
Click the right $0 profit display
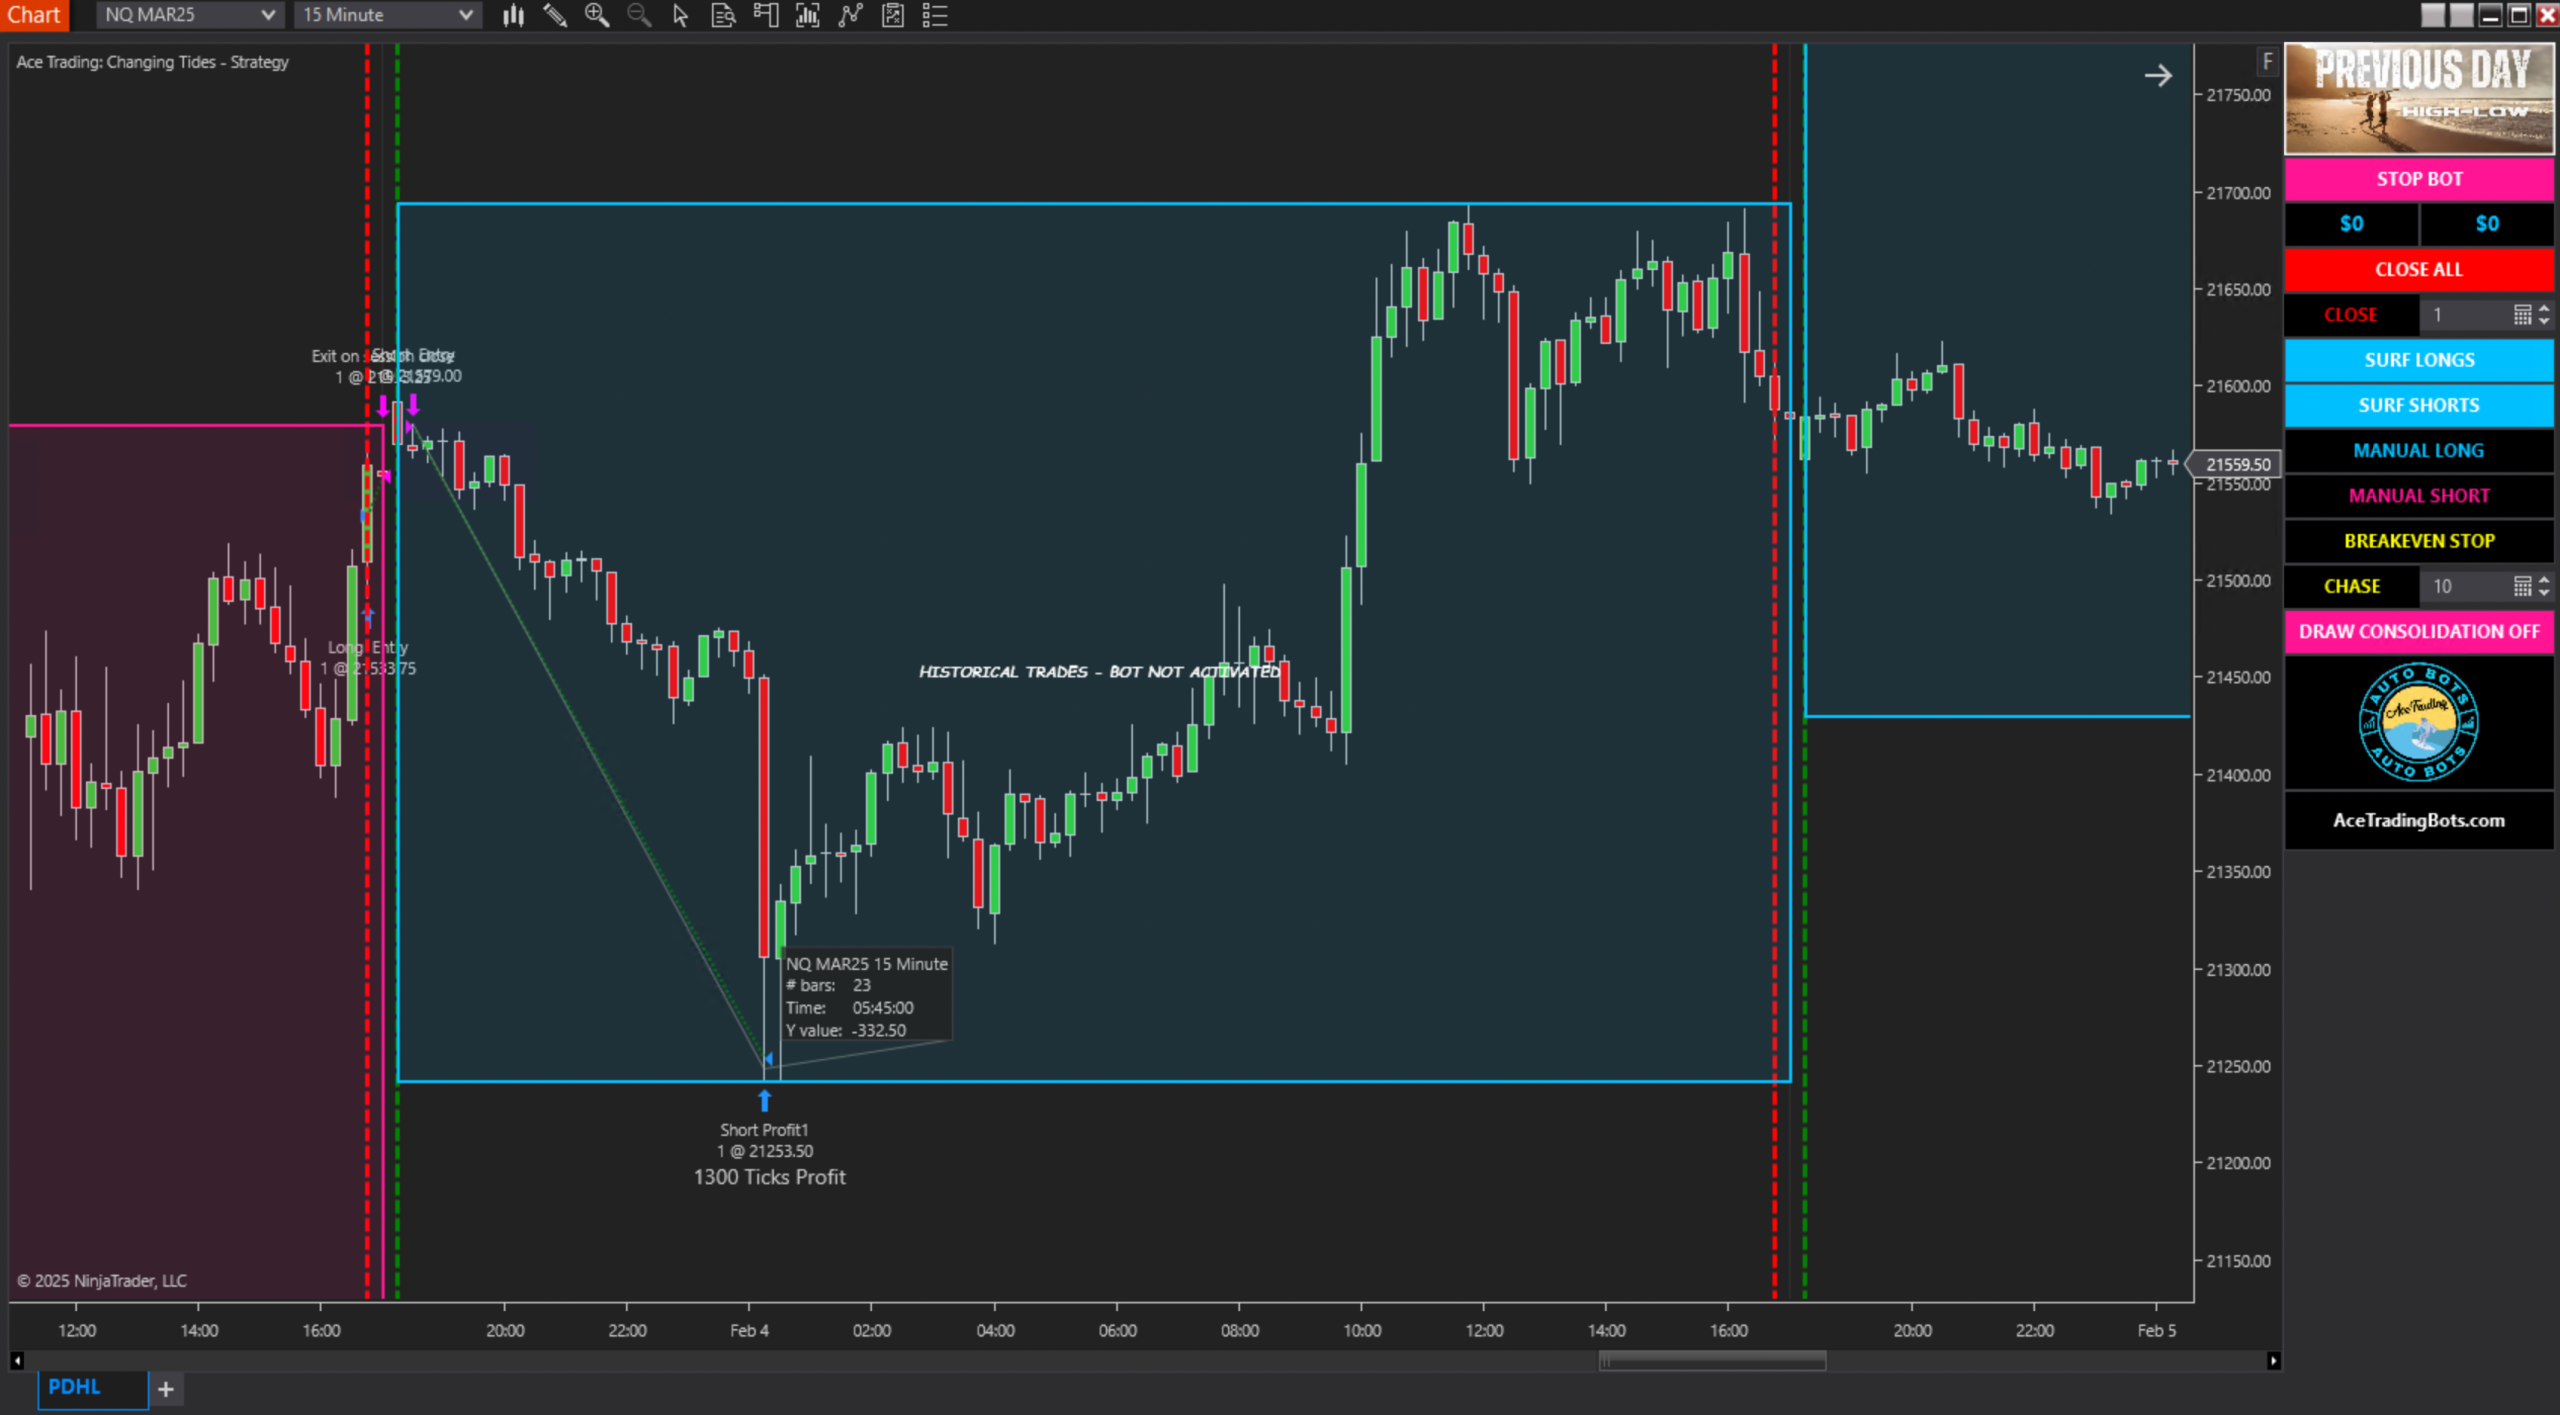pos(2487,224)
